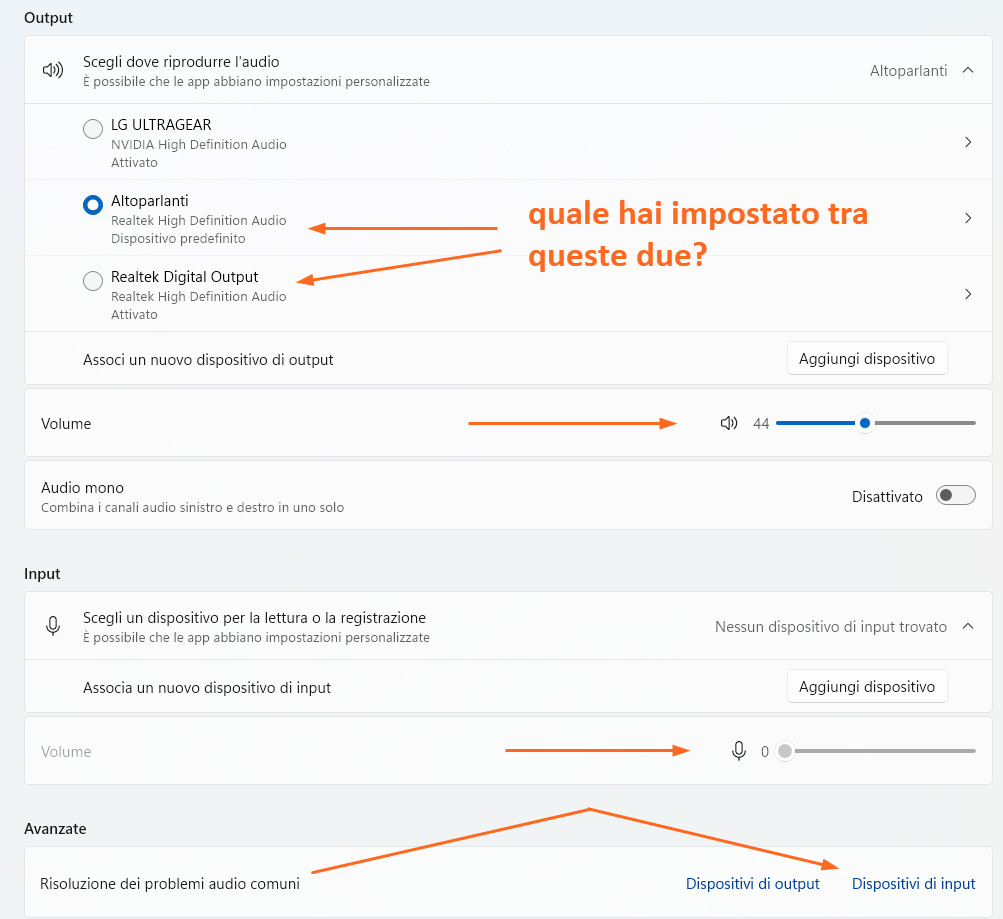Viewport: 1003px width, 919px height.
Task: Open Altoparlanti device properties arrow
Action: coord(967,218)
